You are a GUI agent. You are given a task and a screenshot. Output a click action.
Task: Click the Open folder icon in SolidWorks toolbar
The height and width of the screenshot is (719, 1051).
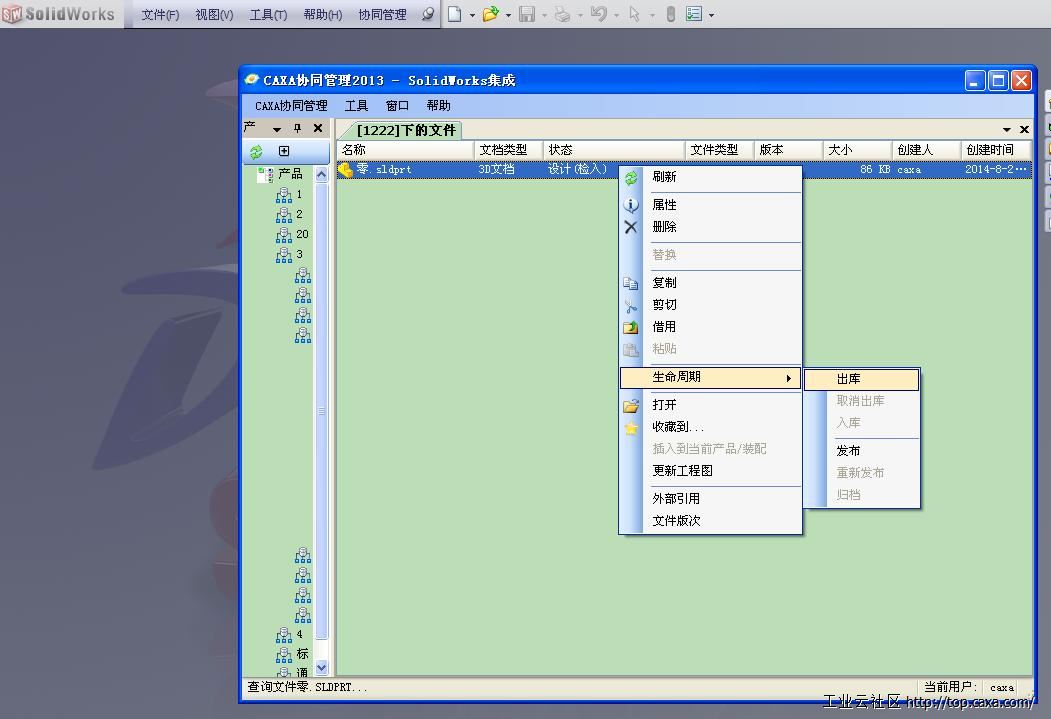[490, 14]
